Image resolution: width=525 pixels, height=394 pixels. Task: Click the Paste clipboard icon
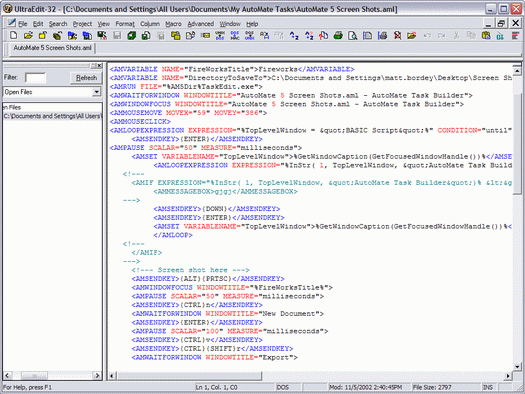486,35
